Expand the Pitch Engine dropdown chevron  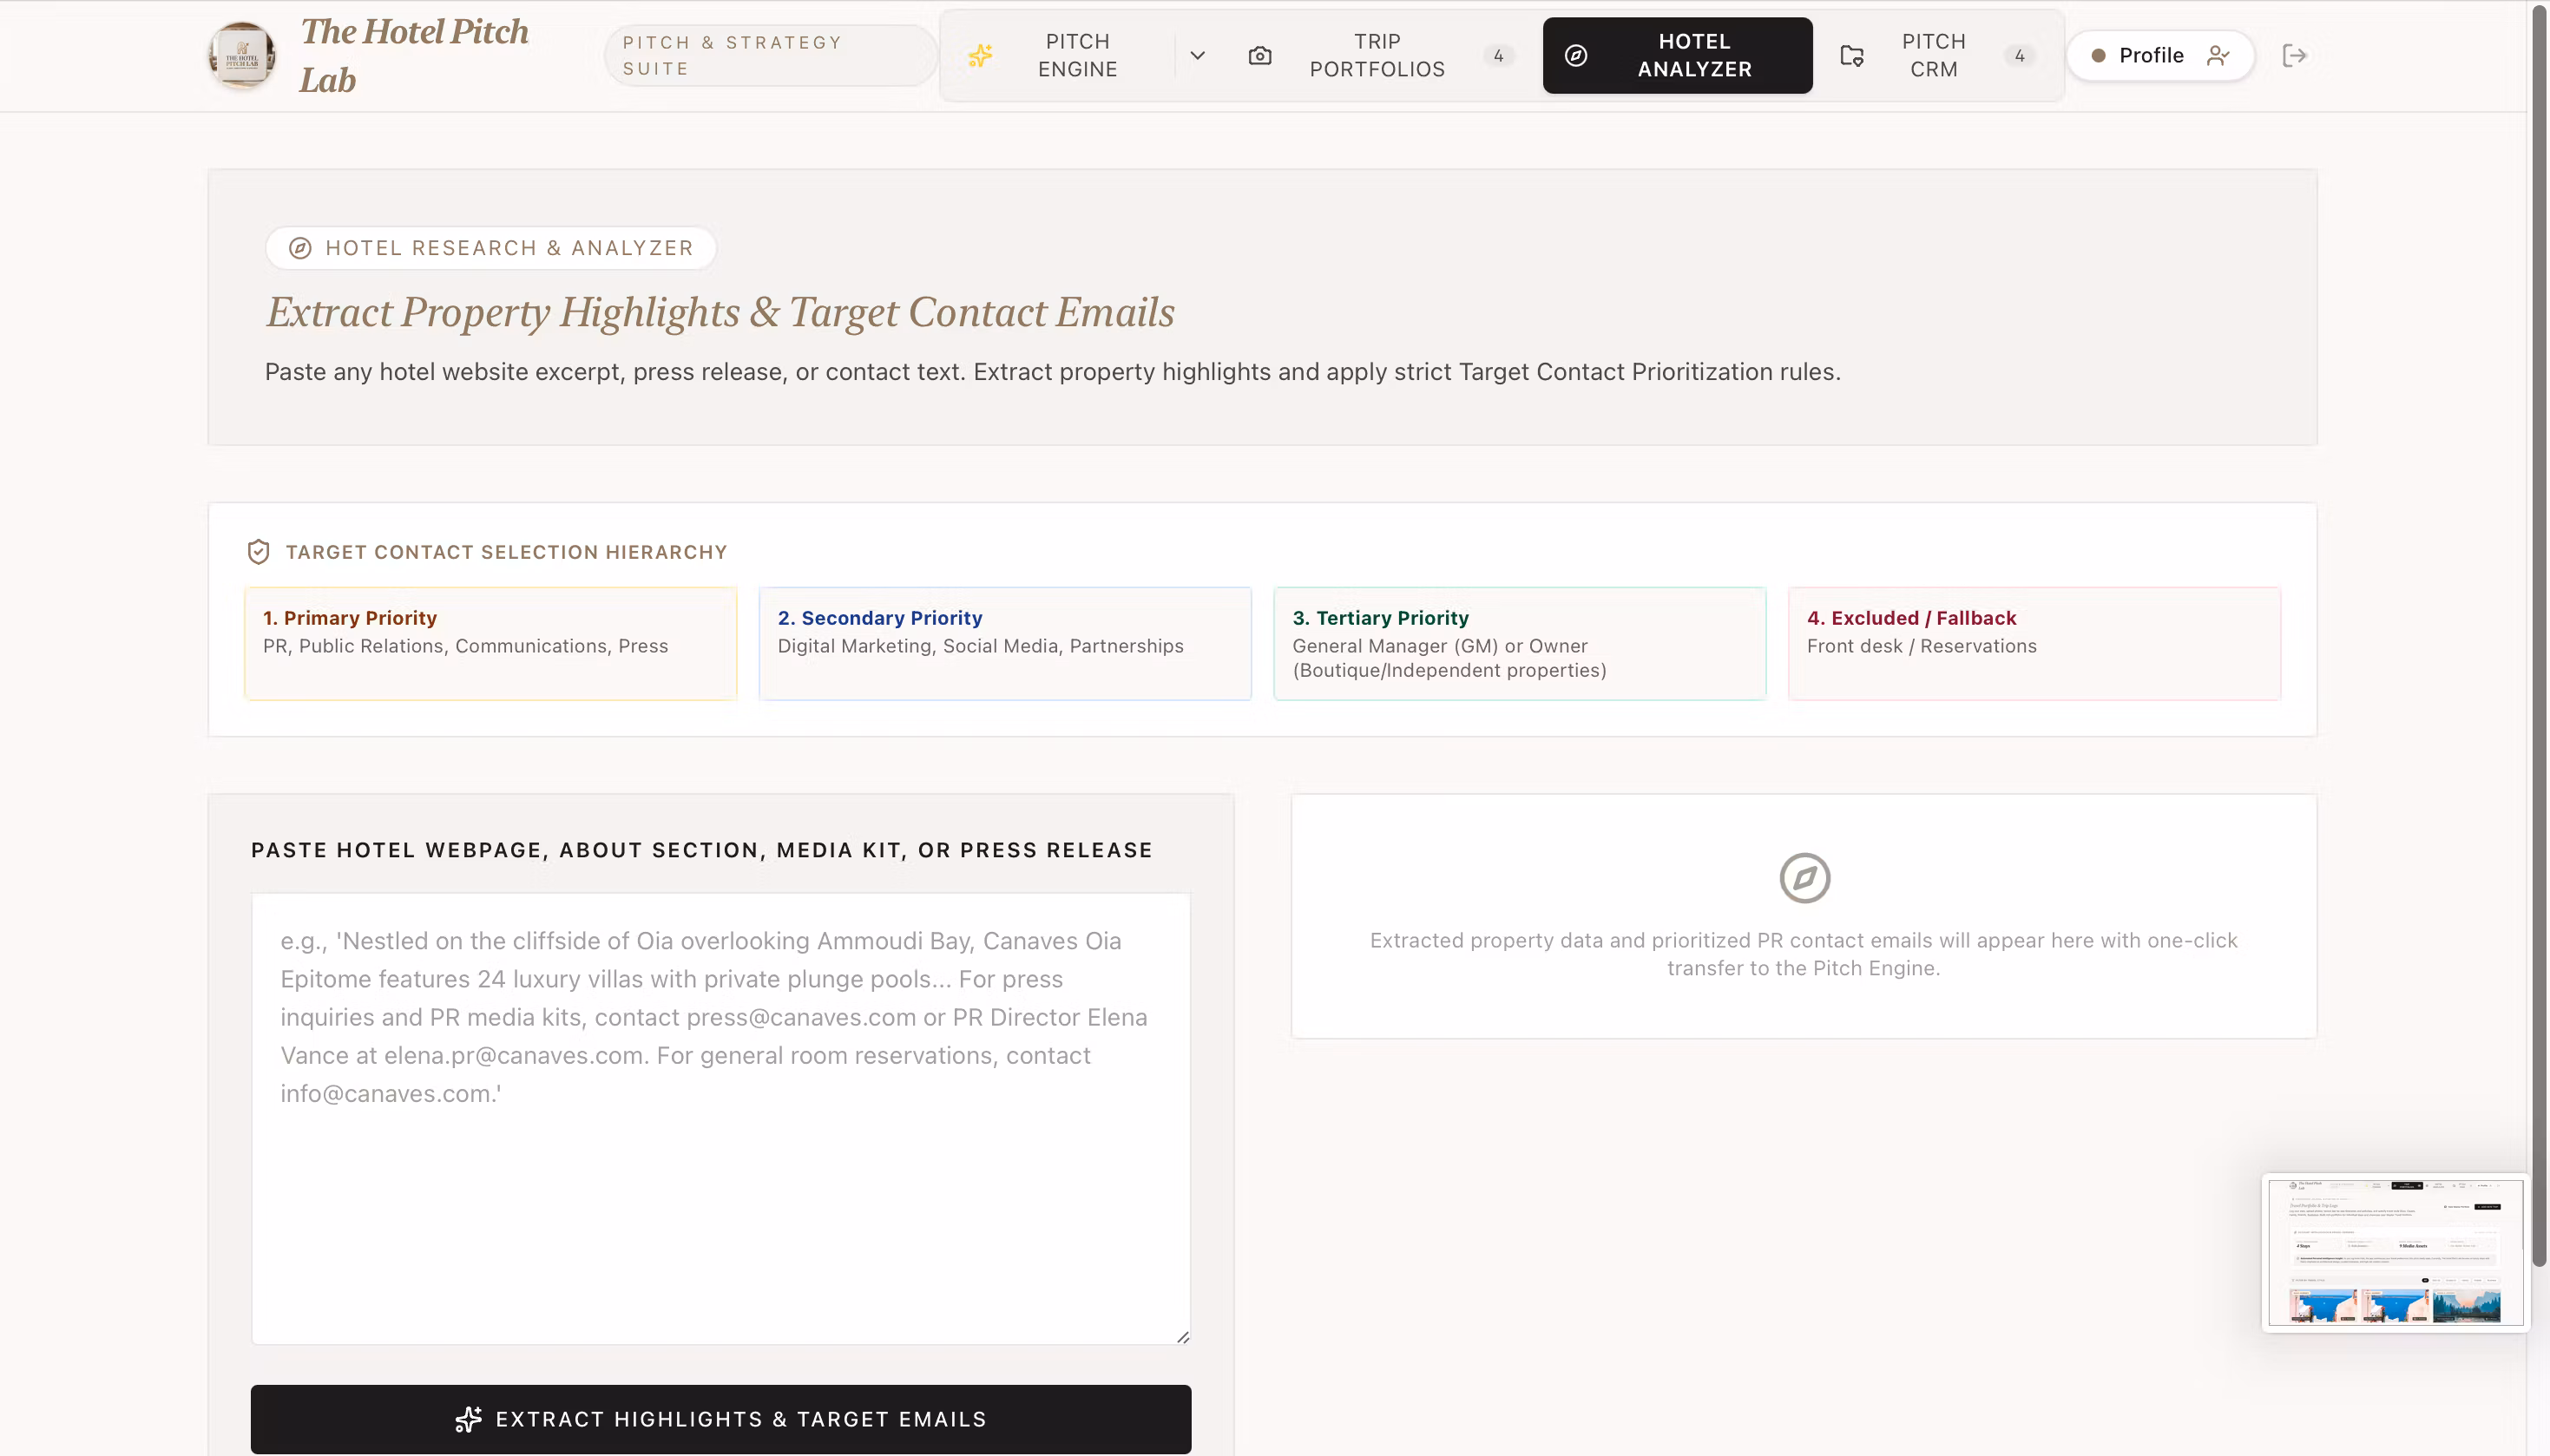(x=1197, y=55)
